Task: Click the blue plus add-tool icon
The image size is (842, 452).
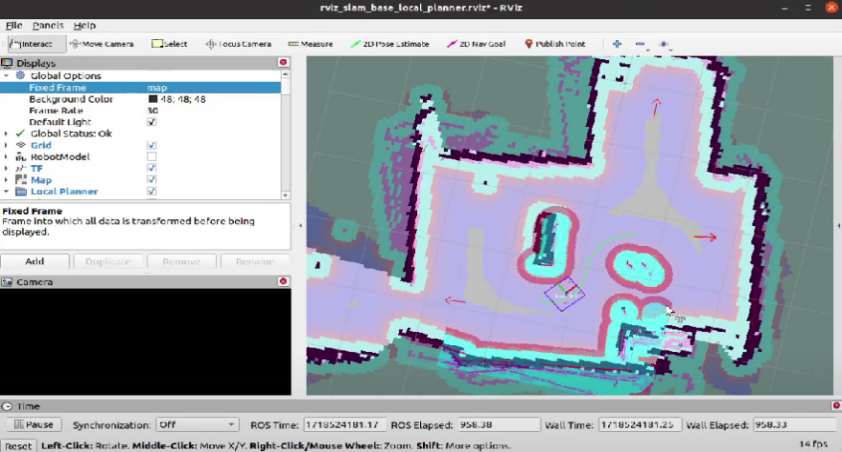Action: [x=617, y=44]
